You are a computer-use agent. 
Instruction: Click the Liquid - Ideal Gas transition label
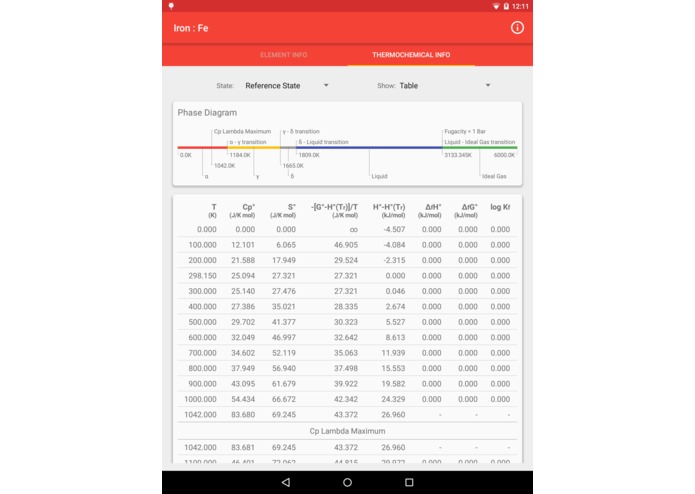click(x=480, y=142)
